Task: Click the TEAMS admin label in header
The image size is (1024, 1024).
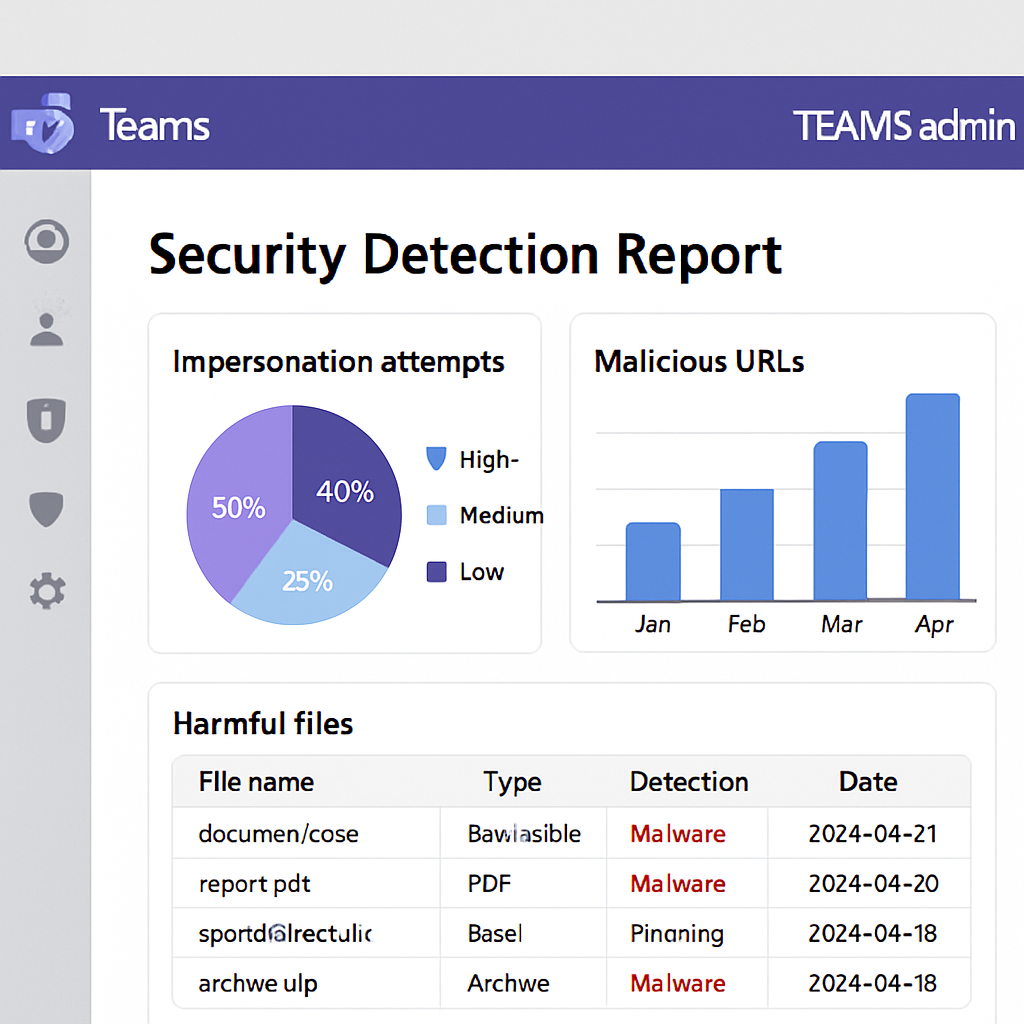Action: 904,125
